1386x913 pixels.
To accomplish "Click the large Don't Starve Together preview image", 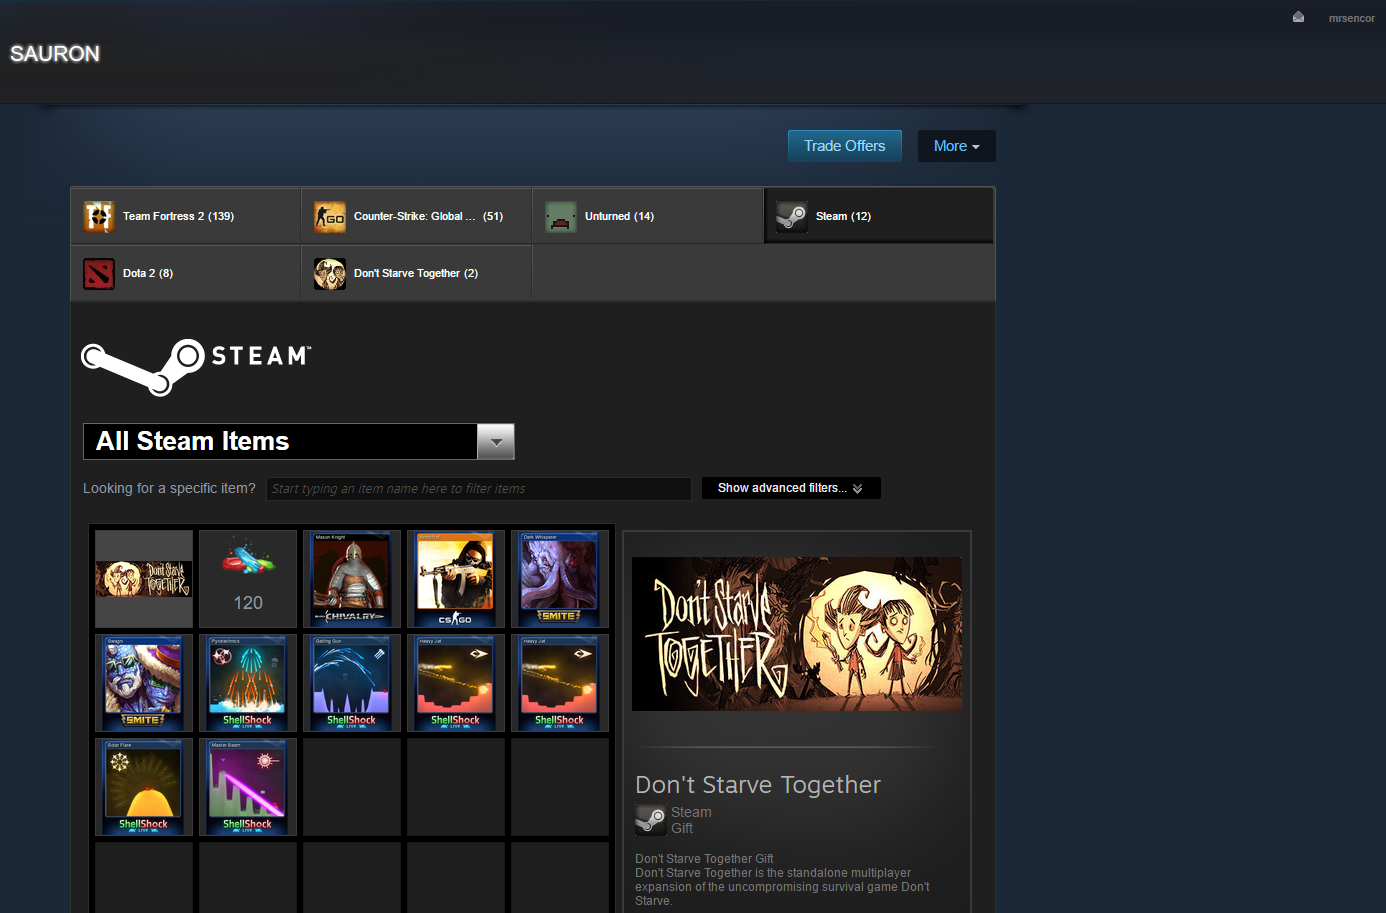I will pos(797,634).
